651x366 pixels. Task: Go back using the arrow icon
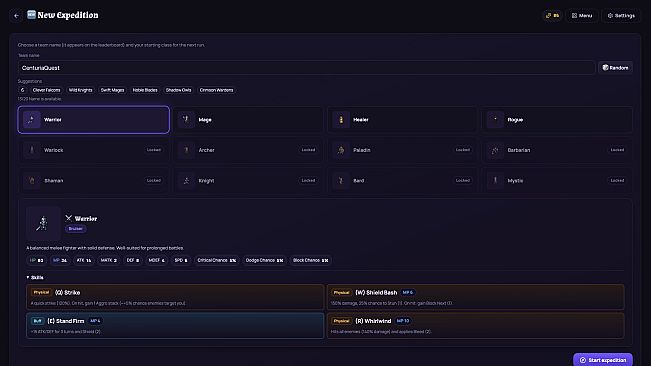(16, 16)
